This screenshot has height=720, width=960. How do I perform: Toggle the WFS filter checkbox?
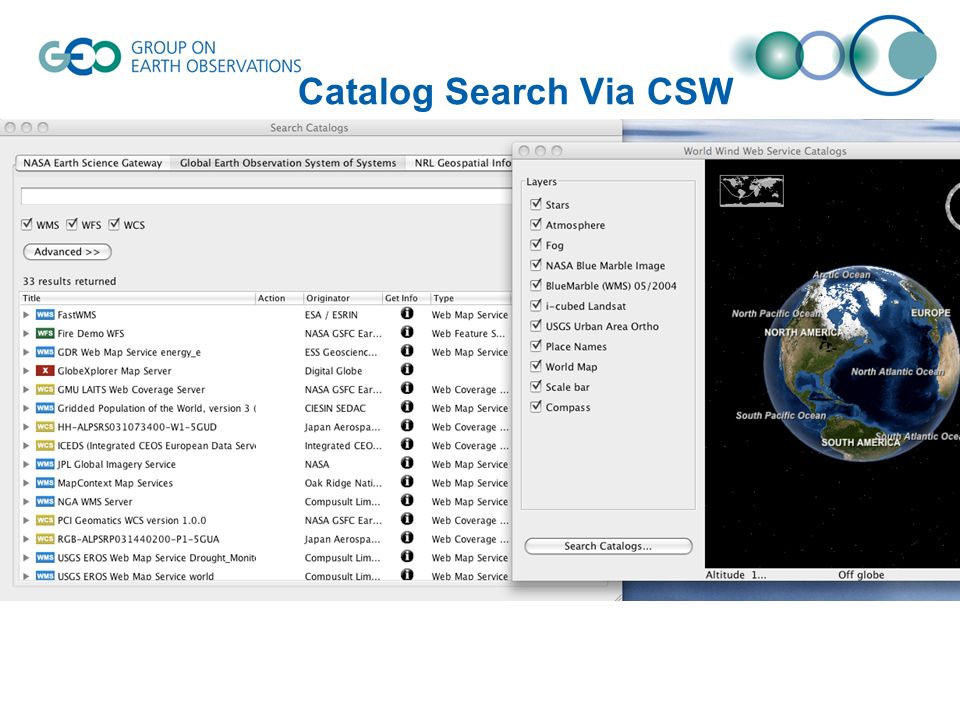(x=72, y=224)
